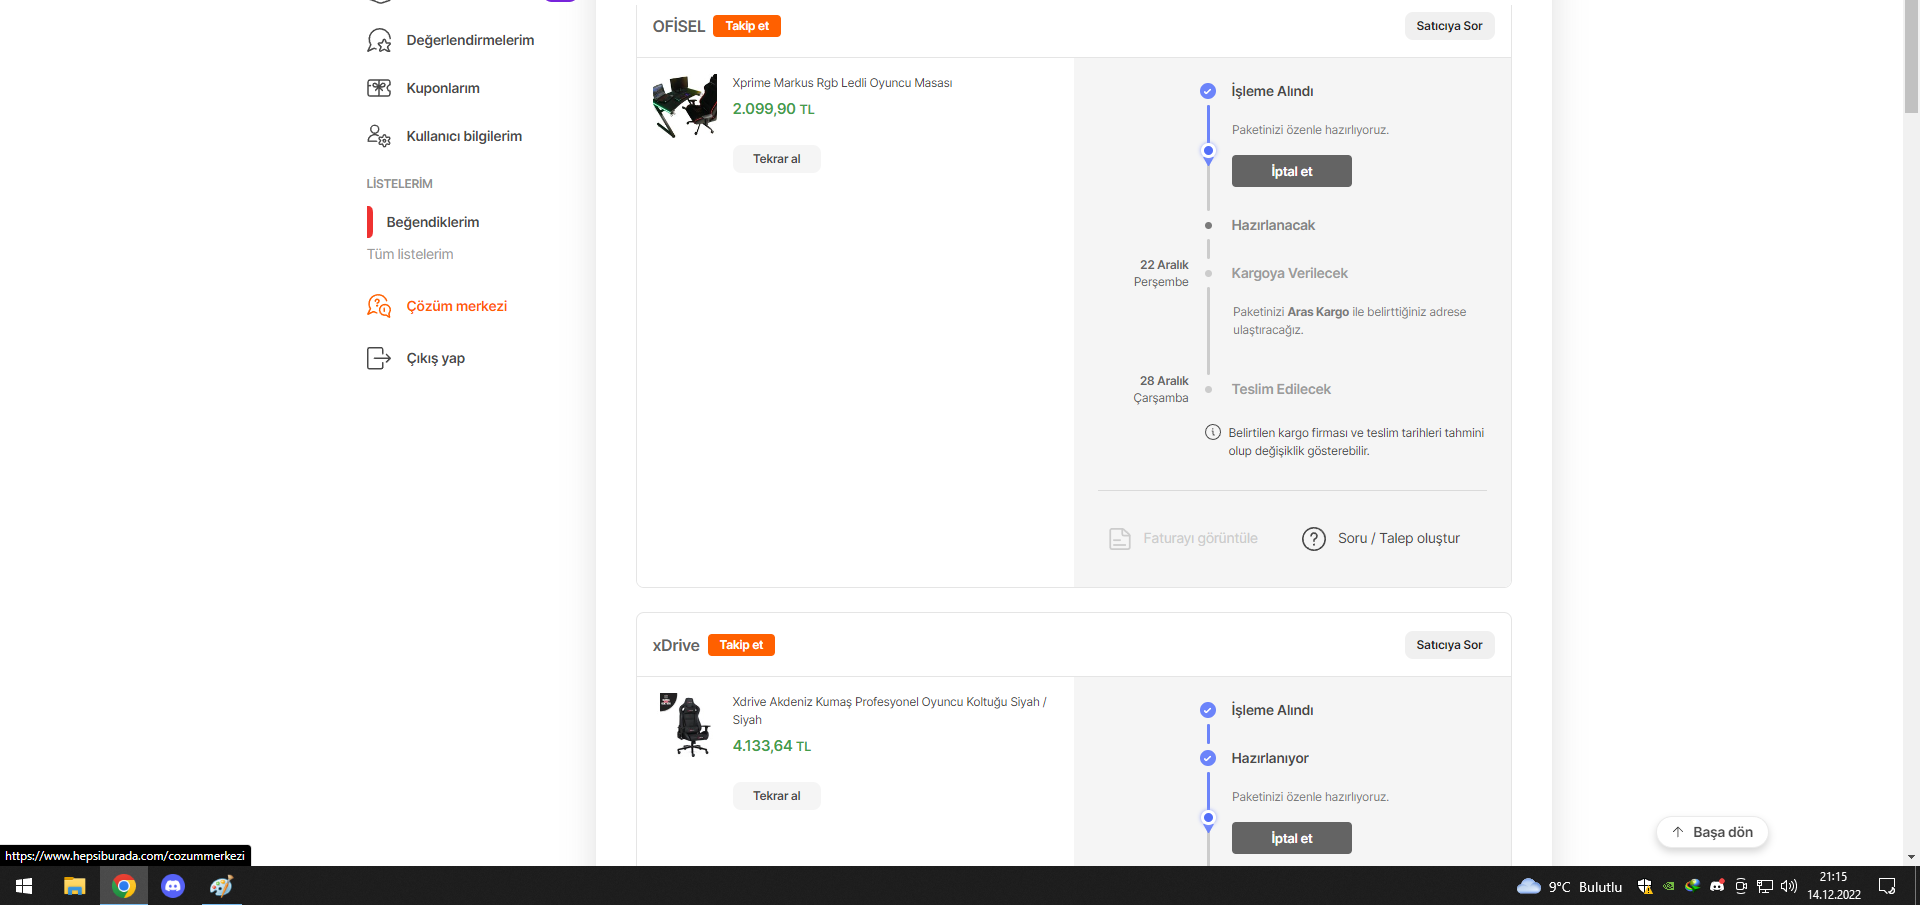
Task: Click the taskbar clock showing 21:15
Action: pos(1834,886)
